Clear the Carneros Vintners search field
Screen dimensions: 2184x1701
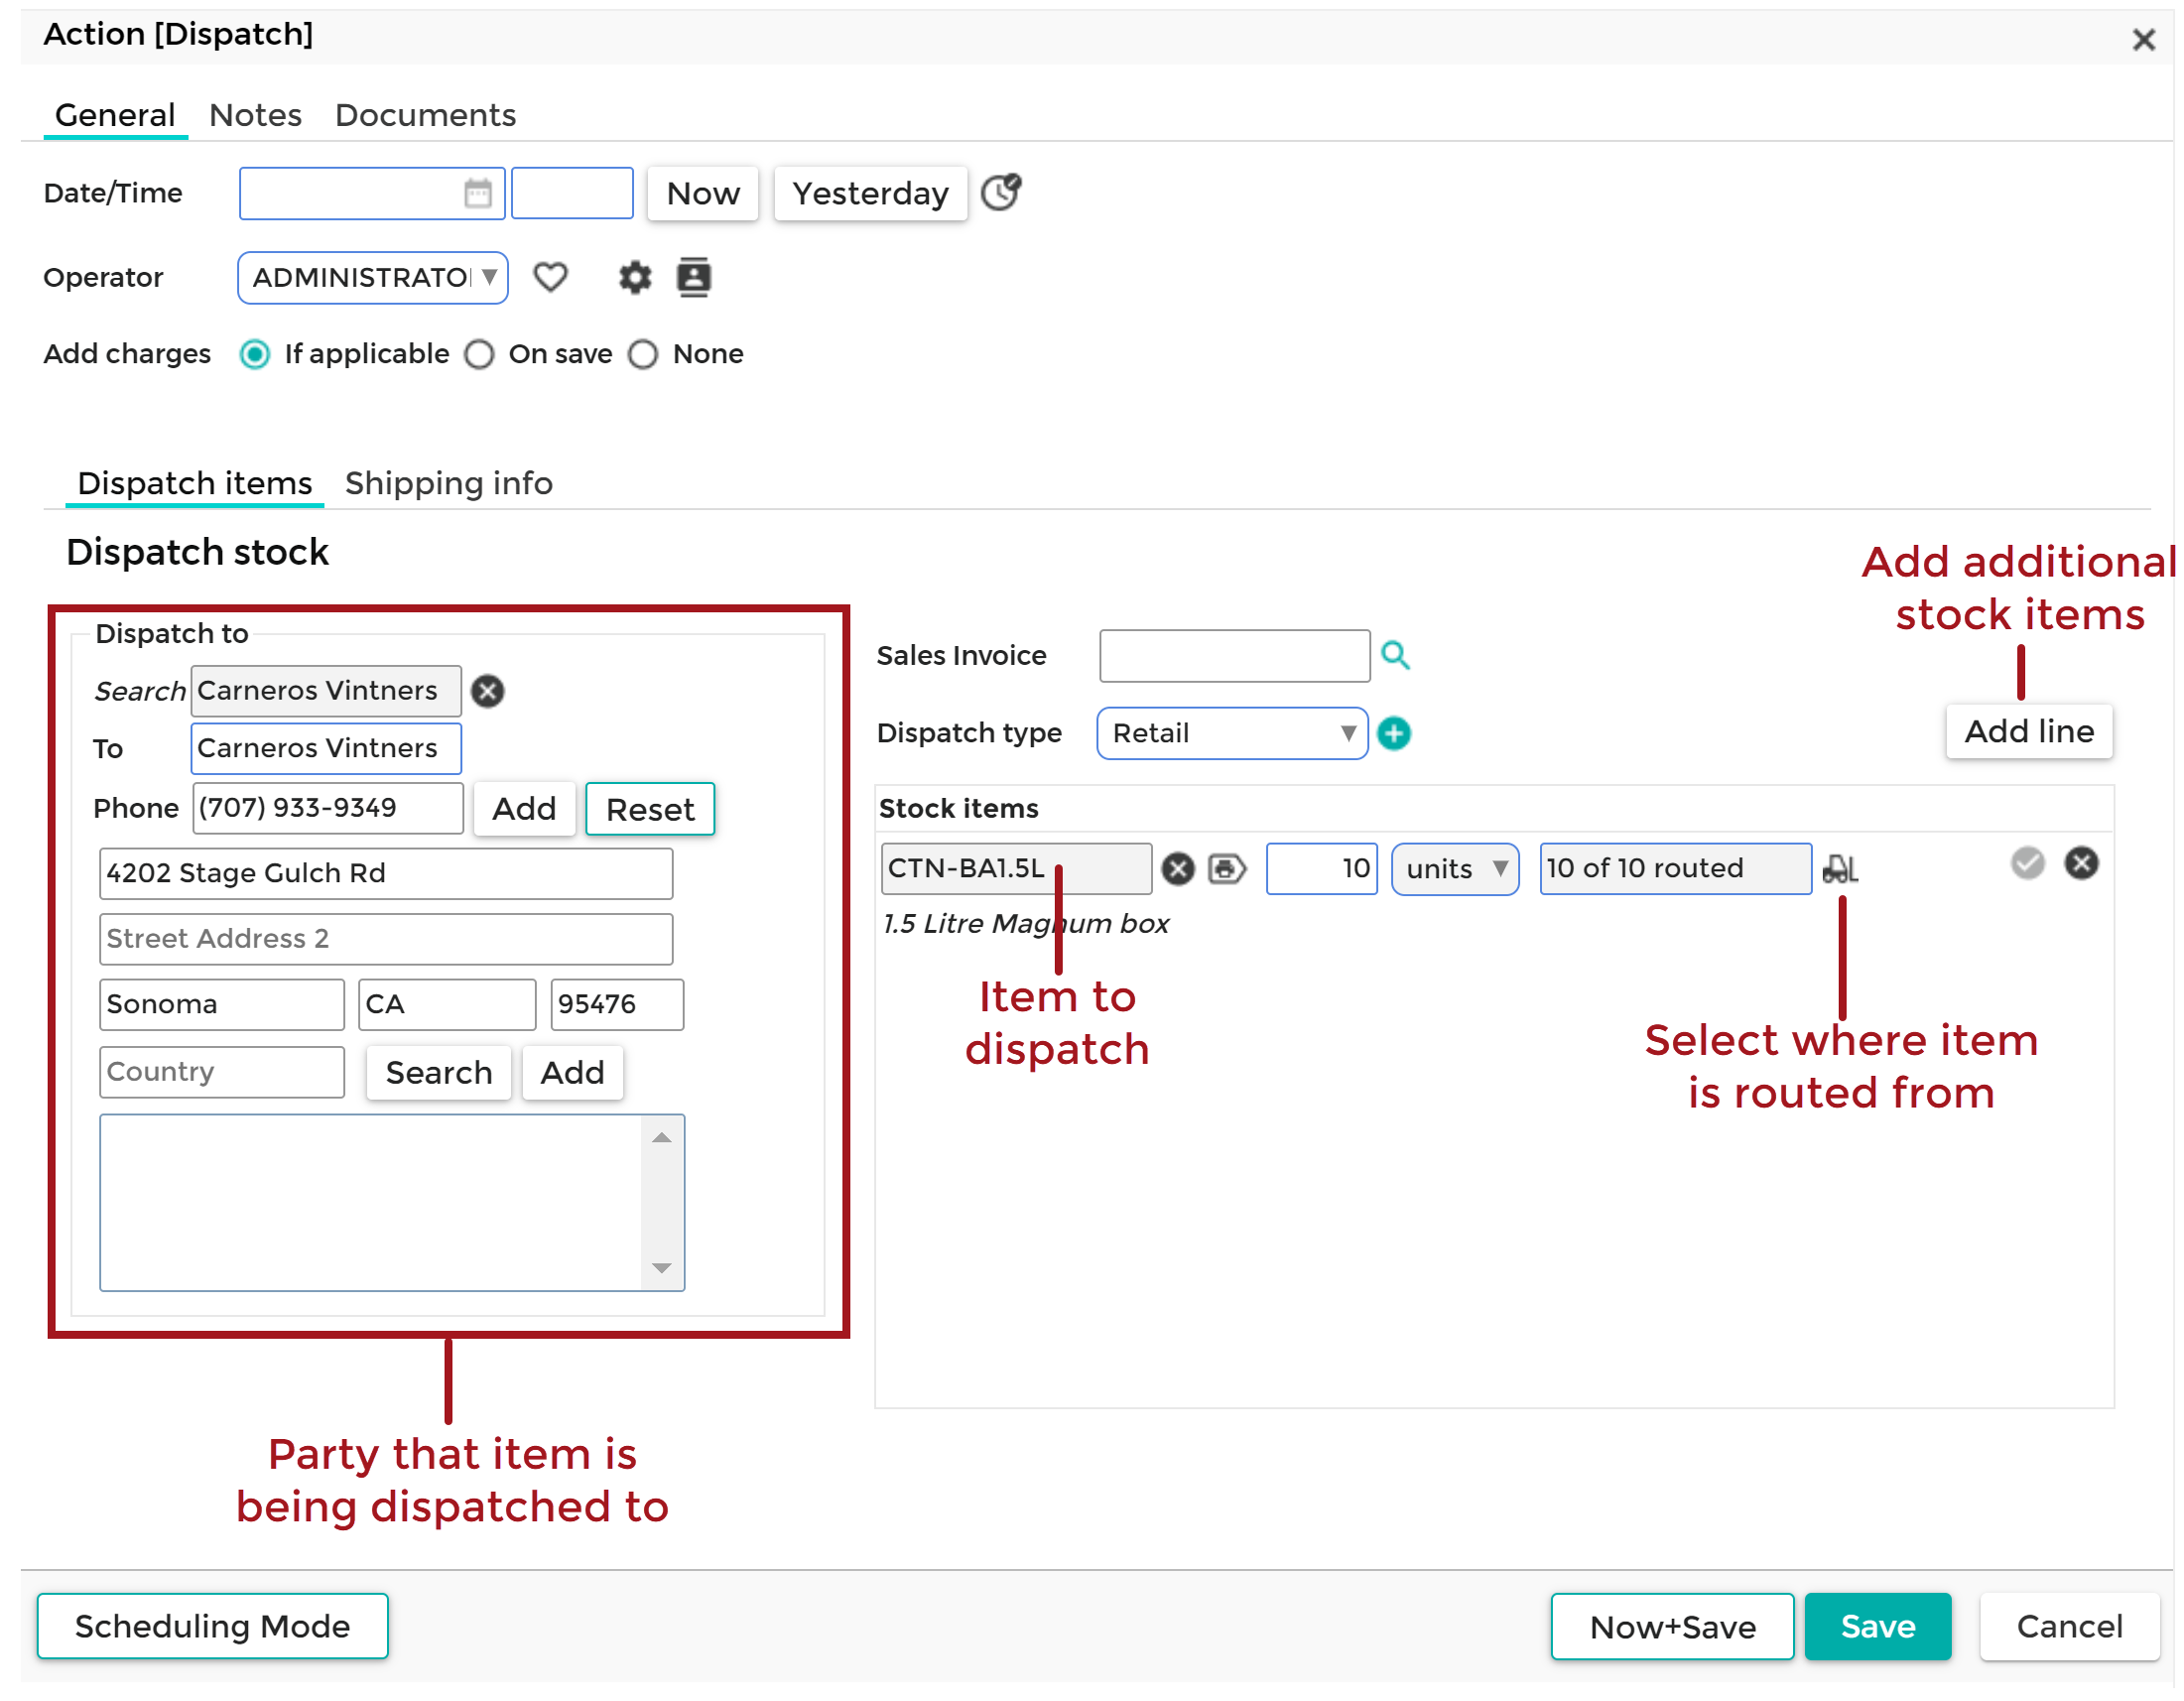(488, 691)
